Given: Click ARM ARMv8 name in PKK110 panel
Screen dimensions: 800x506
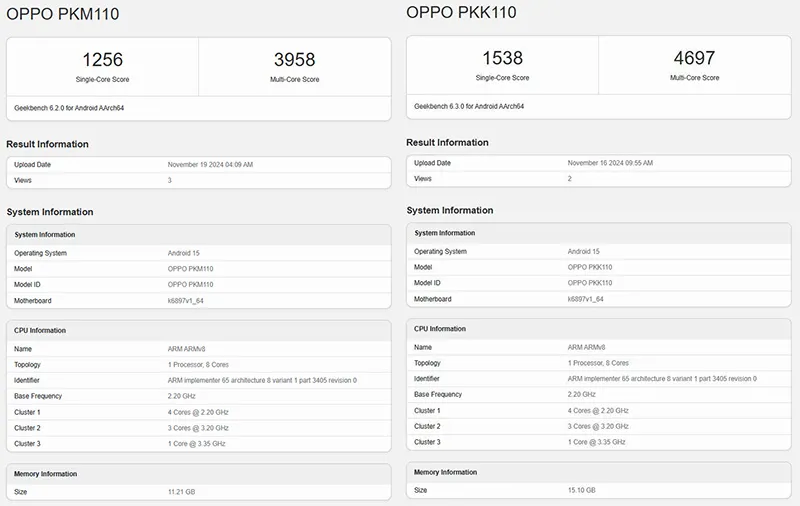Looking at the screenshot, I should [x=586, y=348].
